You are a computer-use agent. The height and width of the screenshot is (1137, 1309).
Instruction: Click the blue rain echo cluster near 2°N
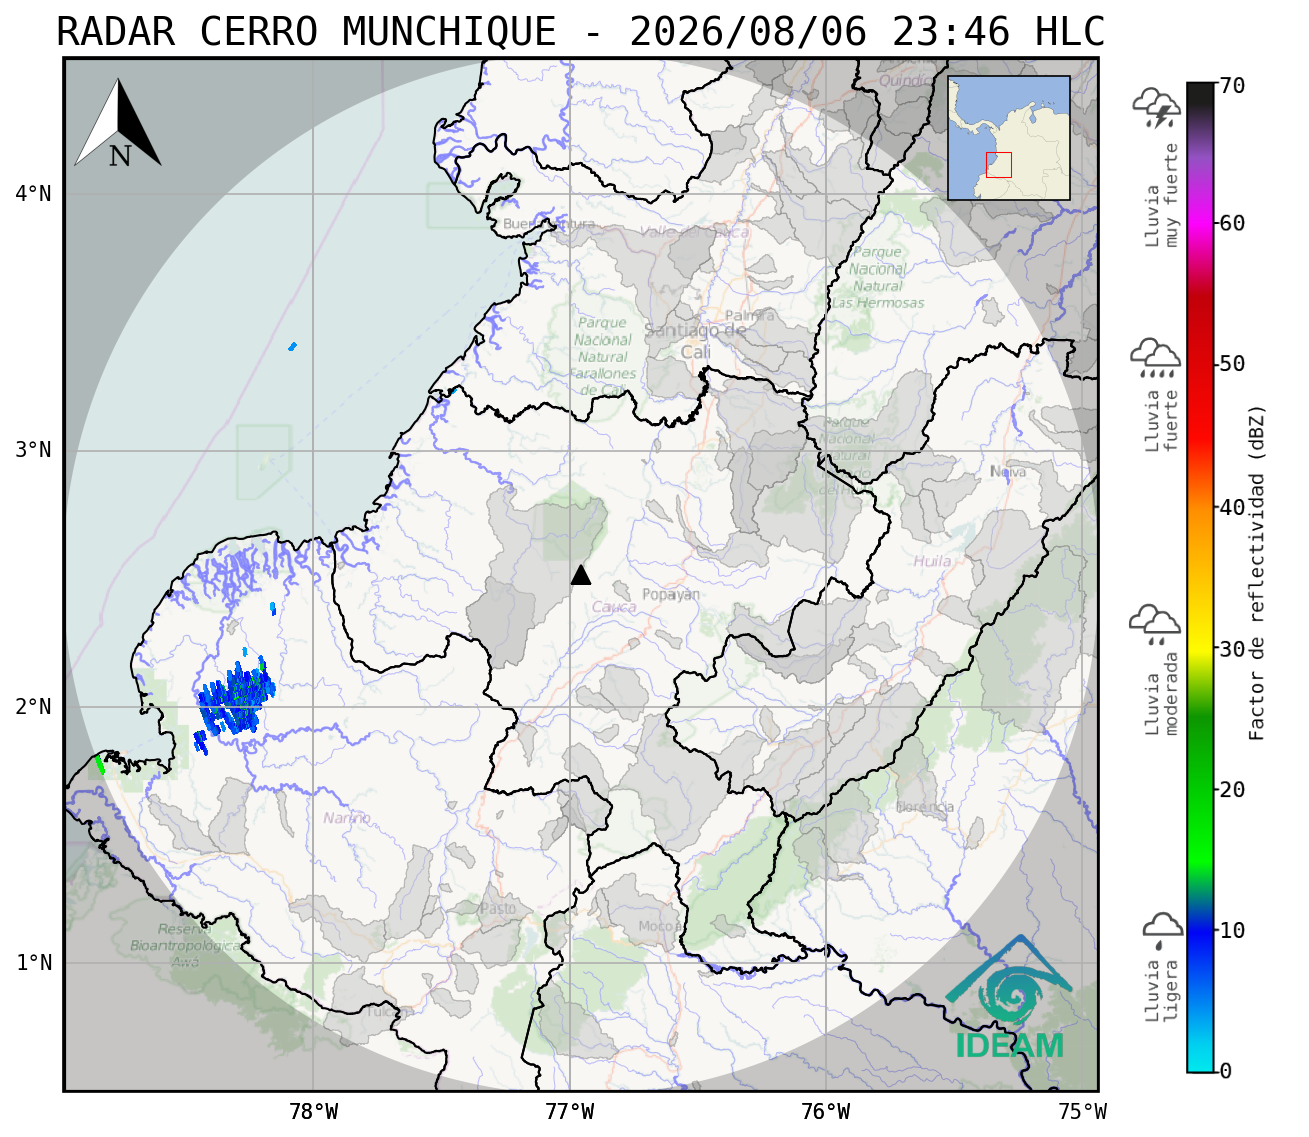point(233,700)
